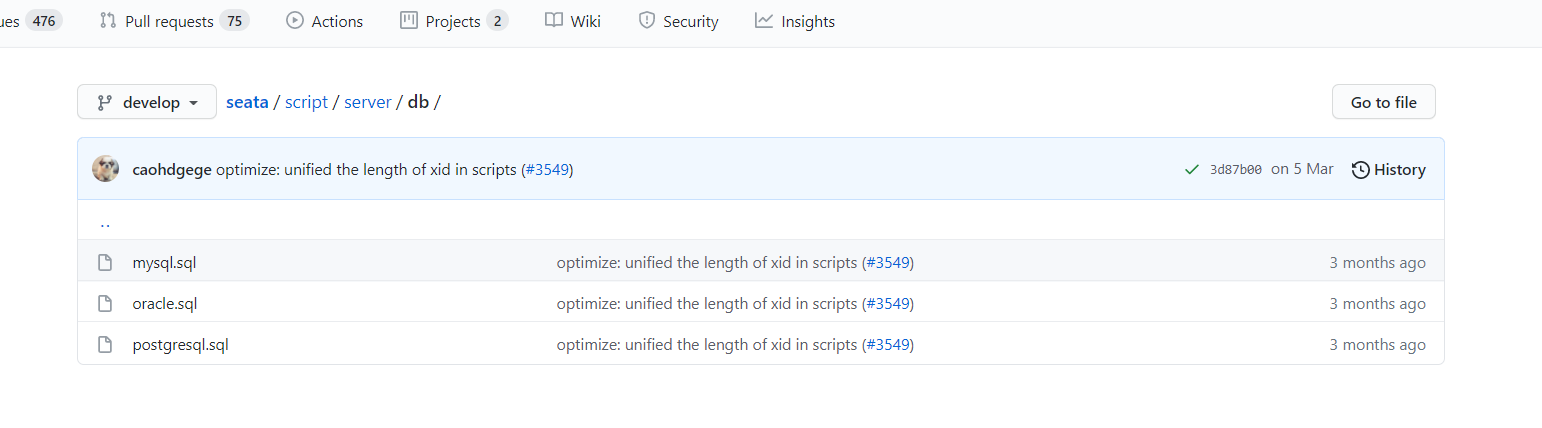Click the History clock icon
Viewport: 1542px width, 428px height.
coord(1360,170)
